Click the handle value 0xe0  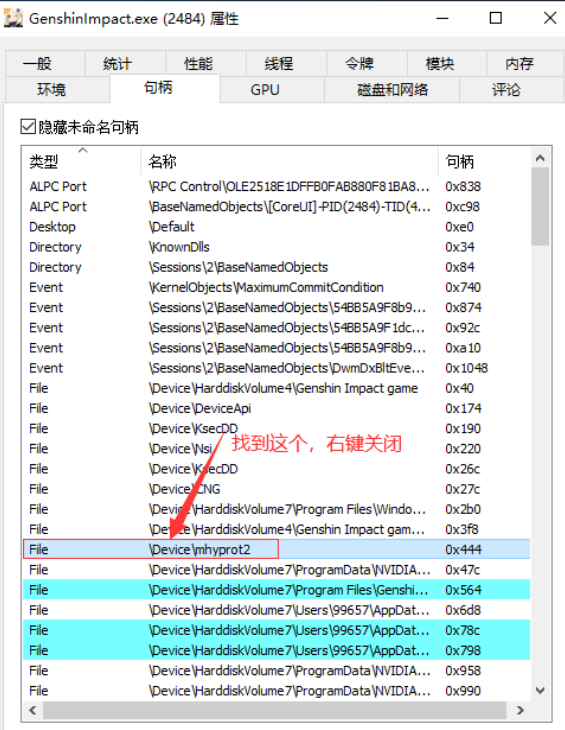(459, 227)
